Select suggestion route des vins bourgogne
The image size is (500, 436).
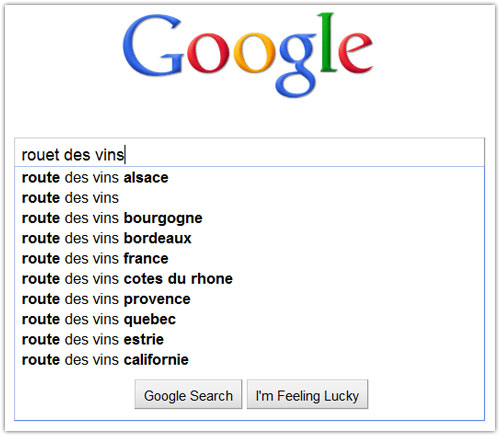point(249,218)
